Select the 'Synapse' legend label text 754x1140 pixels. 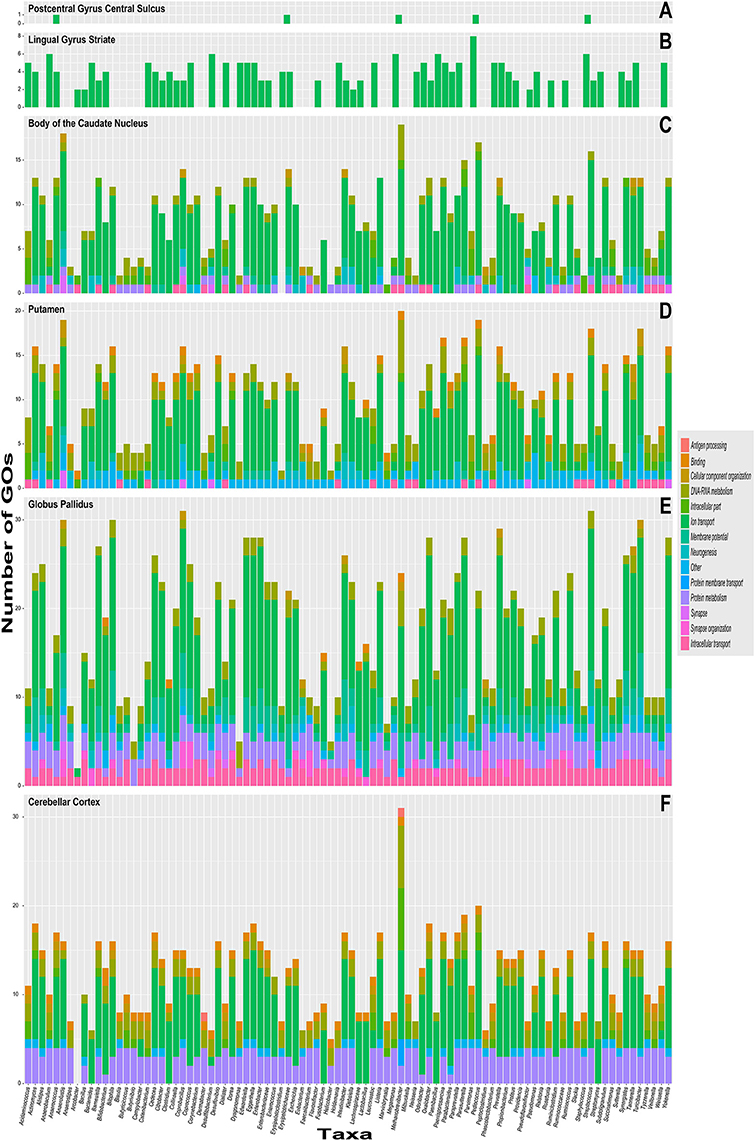(699, 614)
